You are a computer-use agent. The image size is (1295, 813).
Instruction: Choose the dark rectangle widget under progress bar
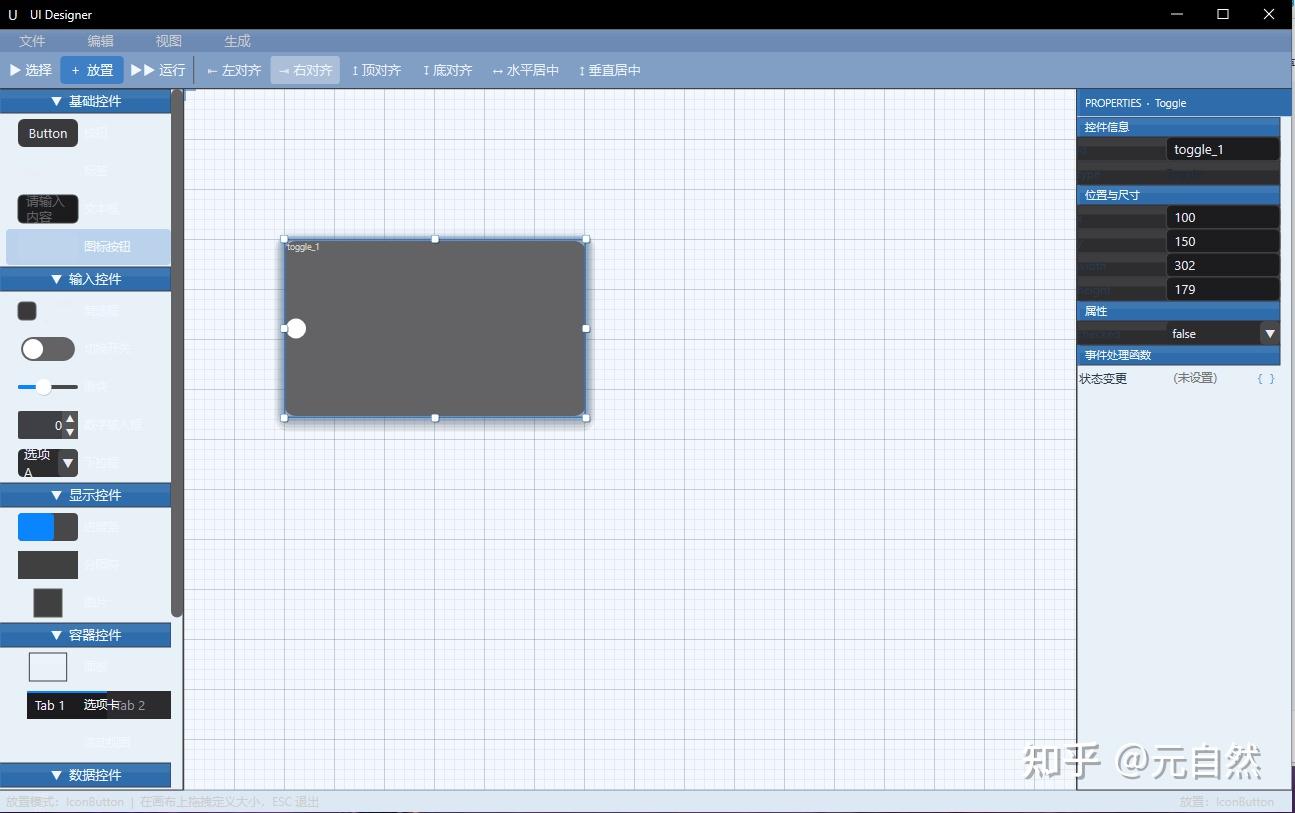[x=48, y=565]
